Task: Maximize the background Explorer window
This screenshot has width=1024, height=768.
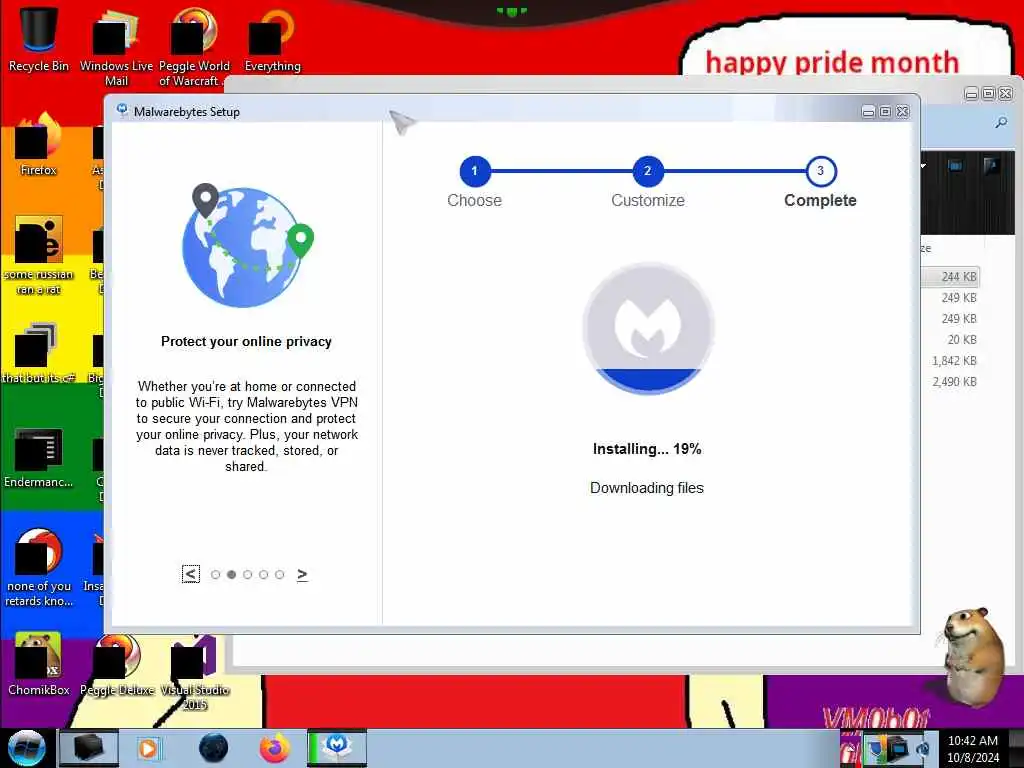Action: click(989, 93)
